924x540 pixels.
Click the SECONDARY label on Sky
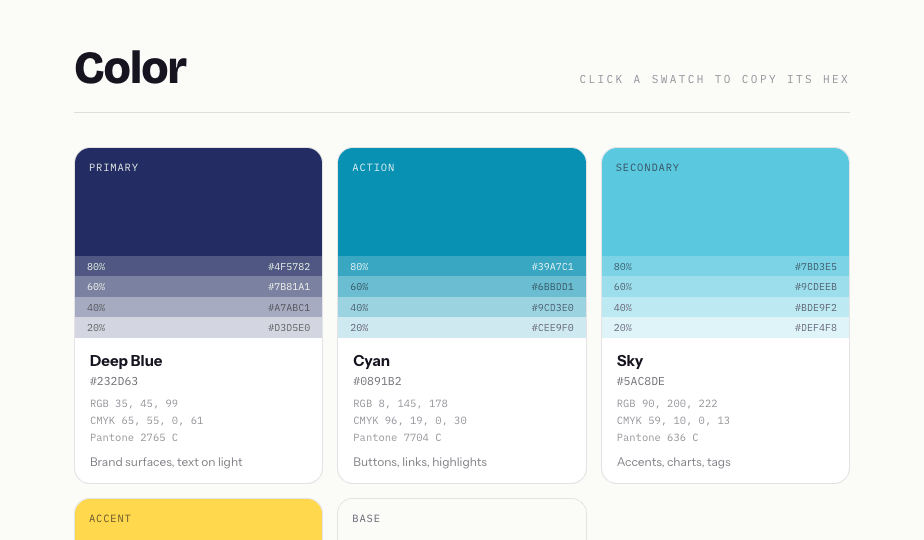pos(648,167)
